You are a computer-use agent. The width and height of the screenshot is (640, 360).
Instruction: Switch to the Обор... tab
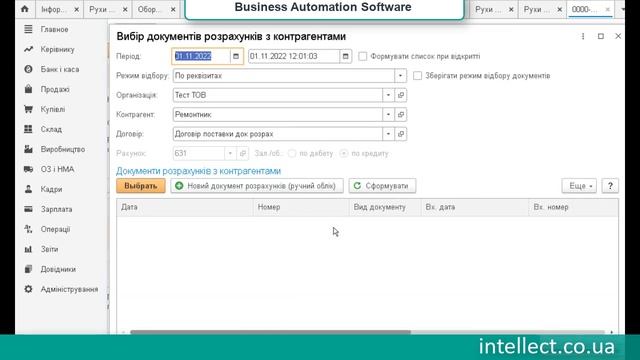click(149, 9)
